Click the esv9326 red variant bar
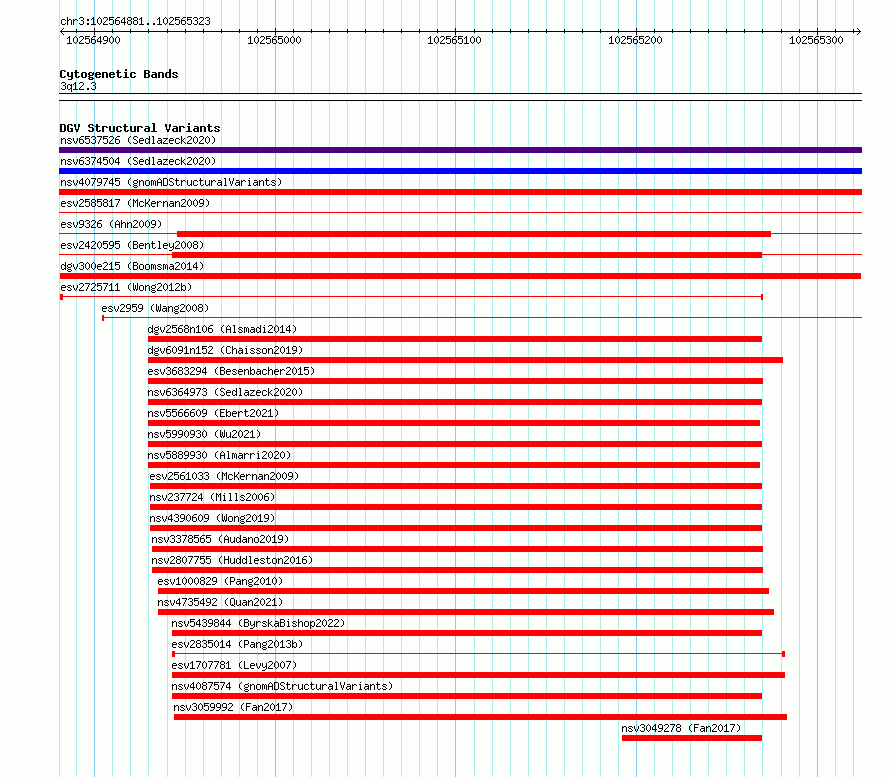Screen dimensions: 890x777 pos(474,234)
